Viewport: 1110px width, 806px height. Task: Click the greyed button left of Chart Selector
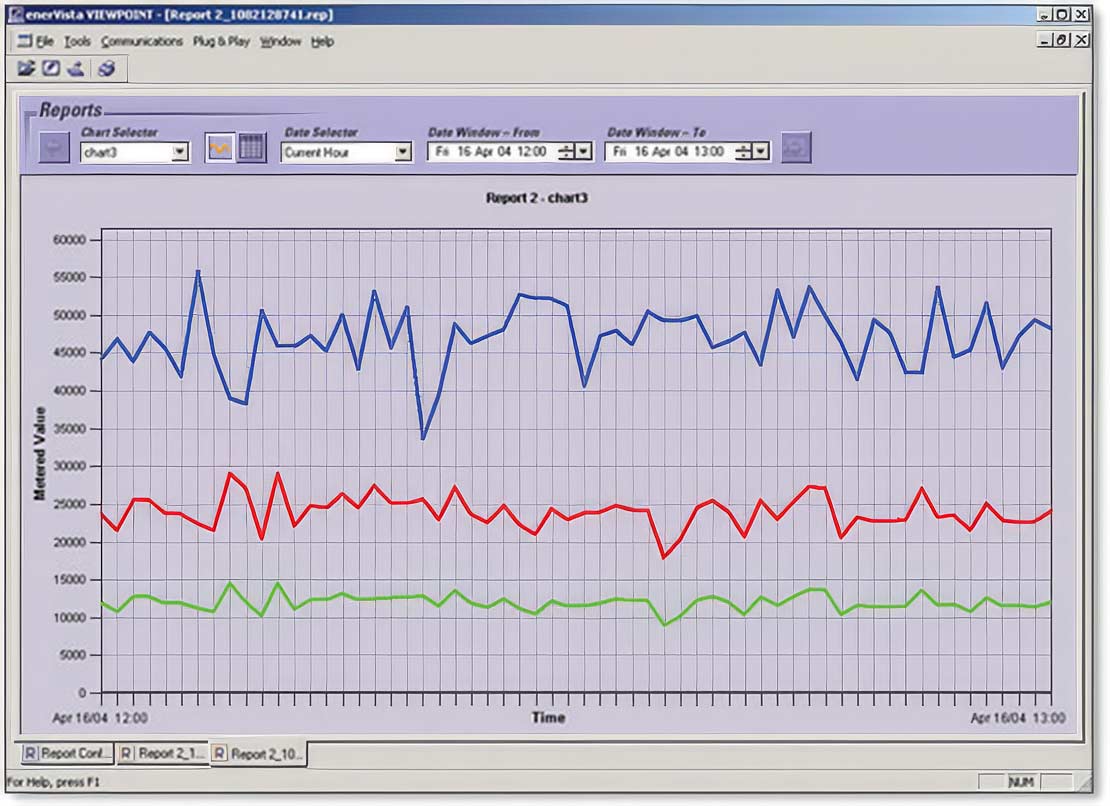tap(54, 148)
